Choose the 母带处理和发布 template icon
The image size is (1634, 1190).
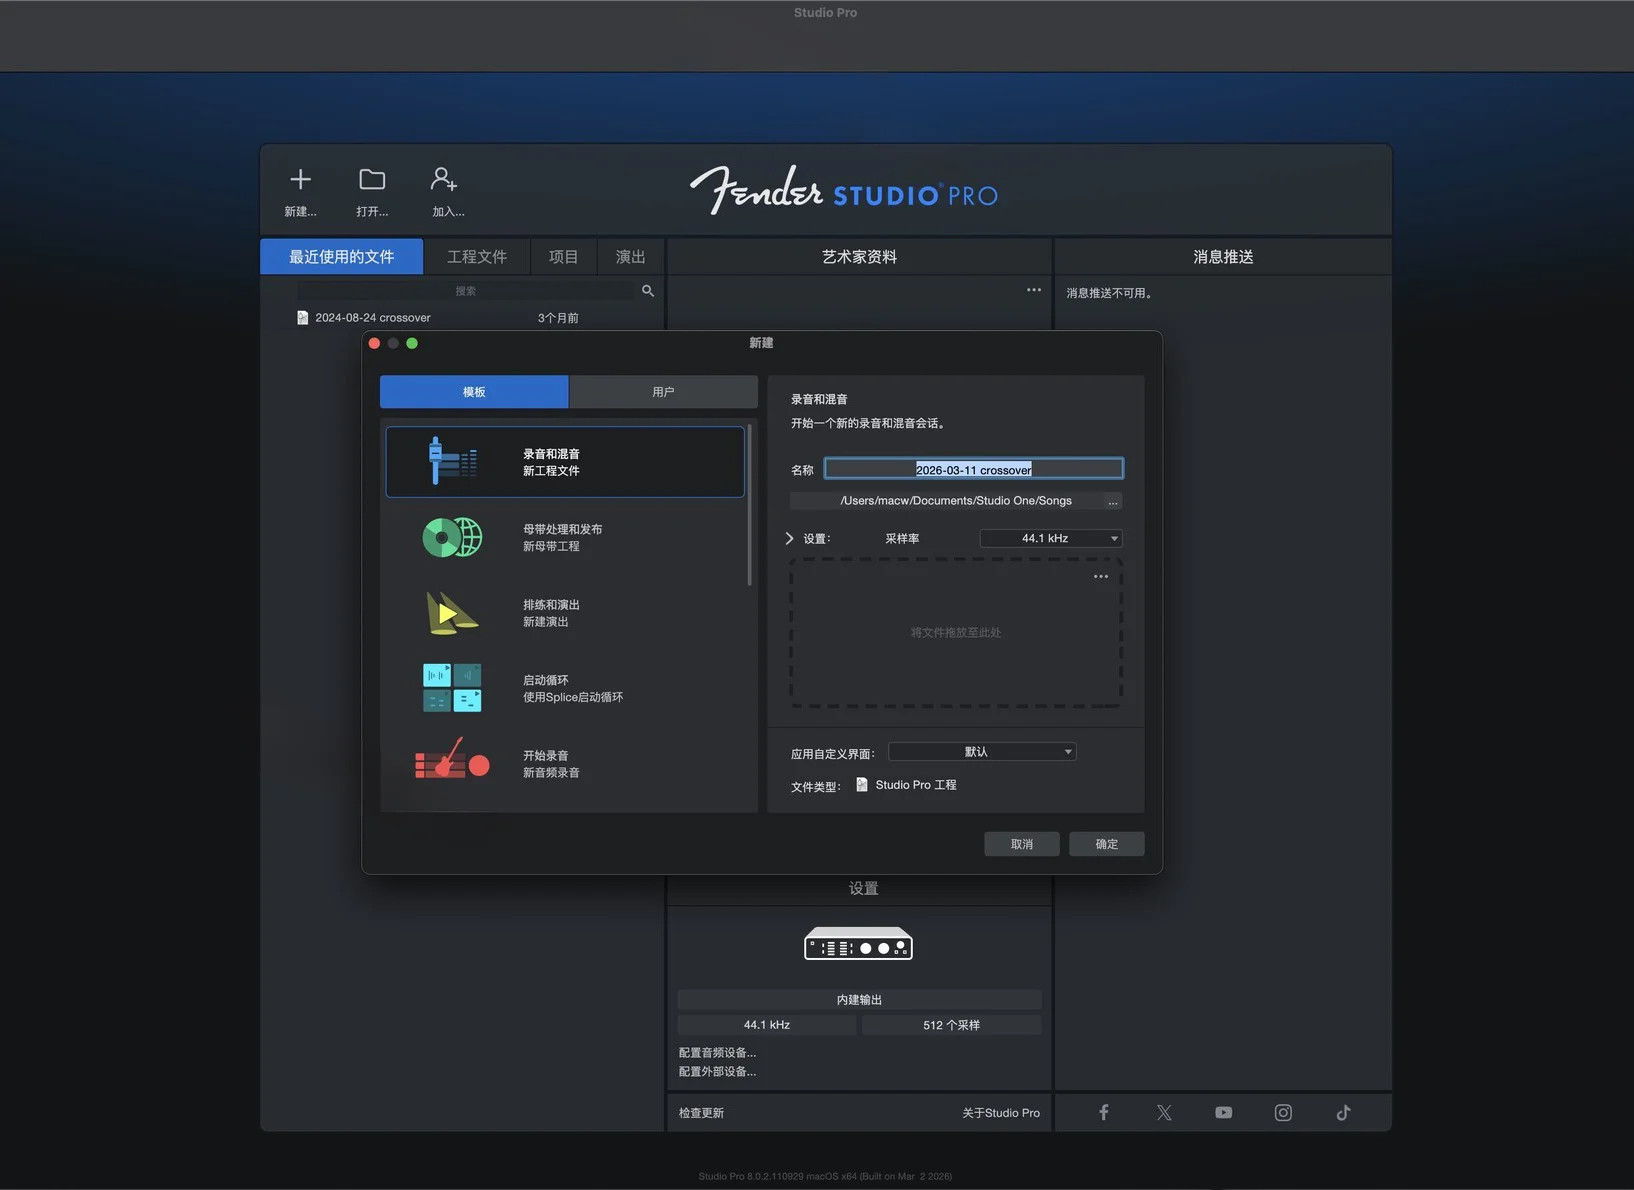point(452,538)
